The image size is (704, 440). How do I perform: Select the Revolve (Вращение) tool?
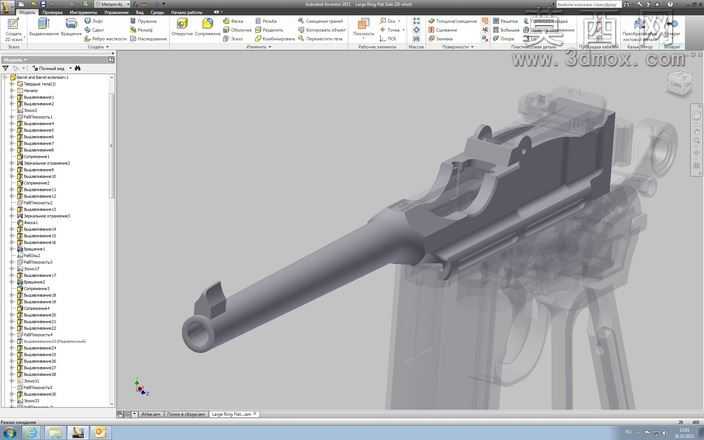click(x=71, y=27)
